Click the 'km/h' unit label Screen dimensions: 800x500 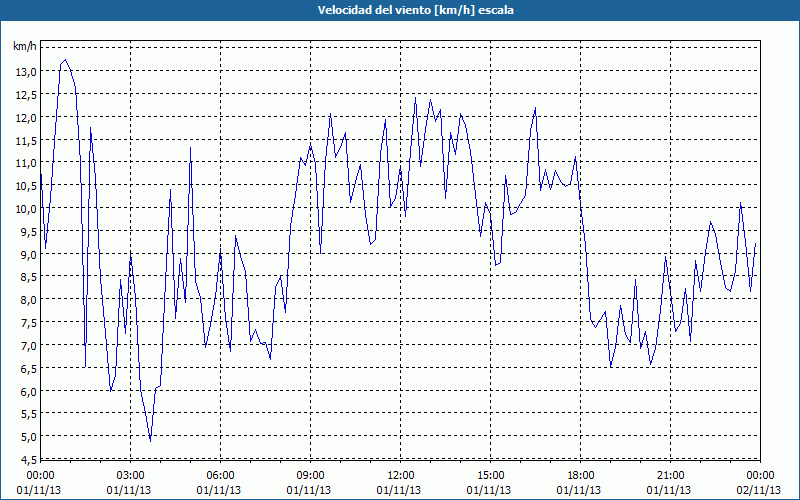click(25, 47)
